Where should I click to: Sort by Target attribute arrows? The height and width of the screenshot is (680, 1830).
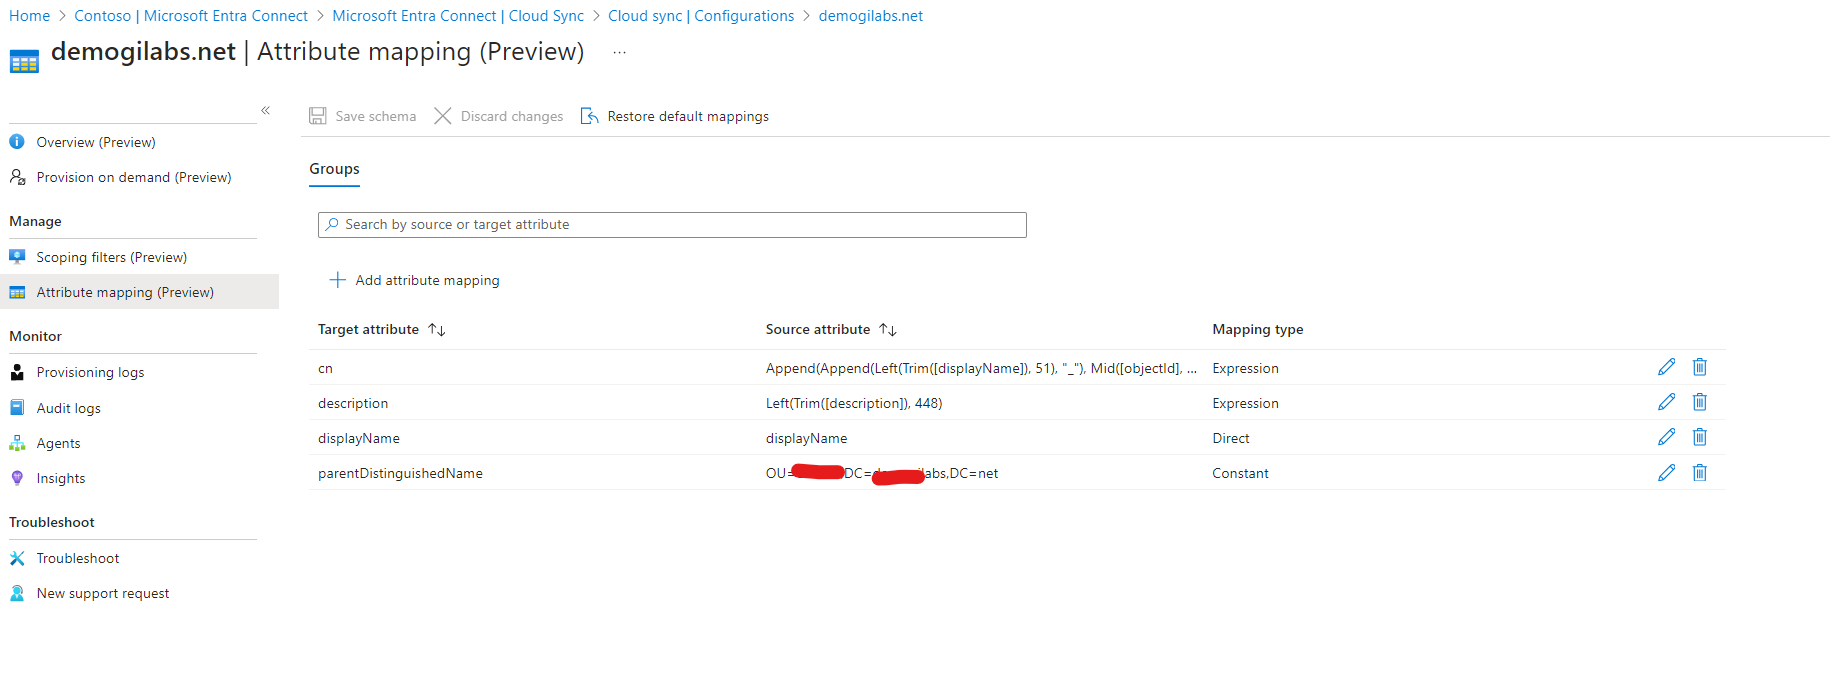437,329
